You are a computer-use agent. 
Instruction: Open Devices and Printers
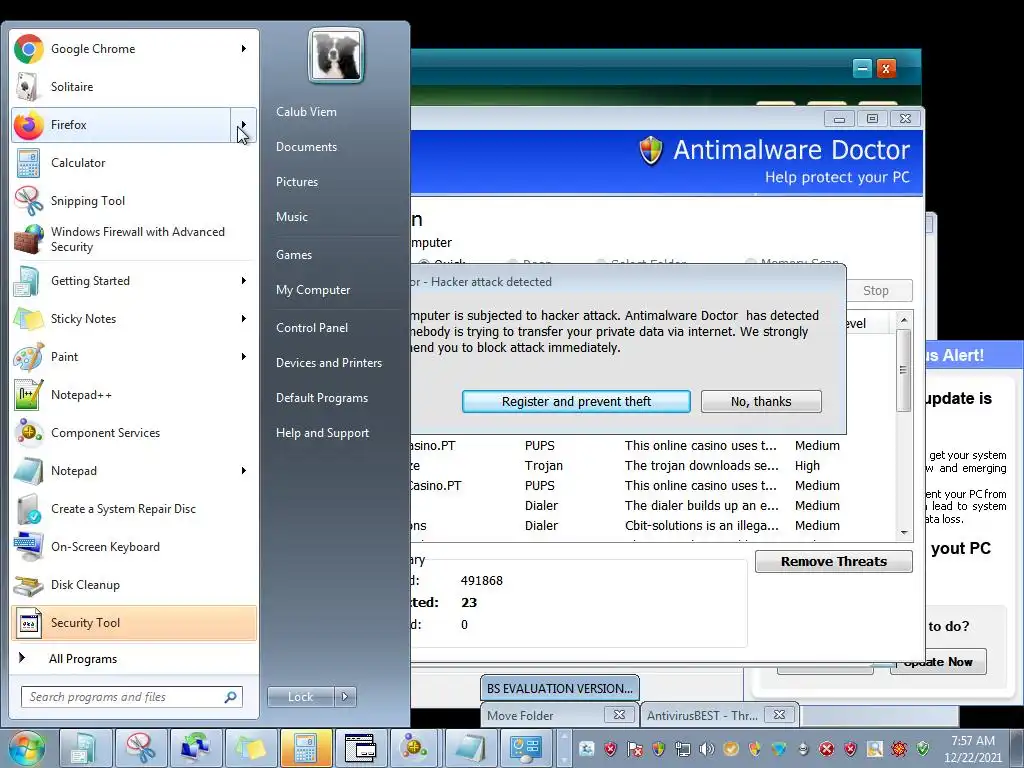[x=328, y=362]
